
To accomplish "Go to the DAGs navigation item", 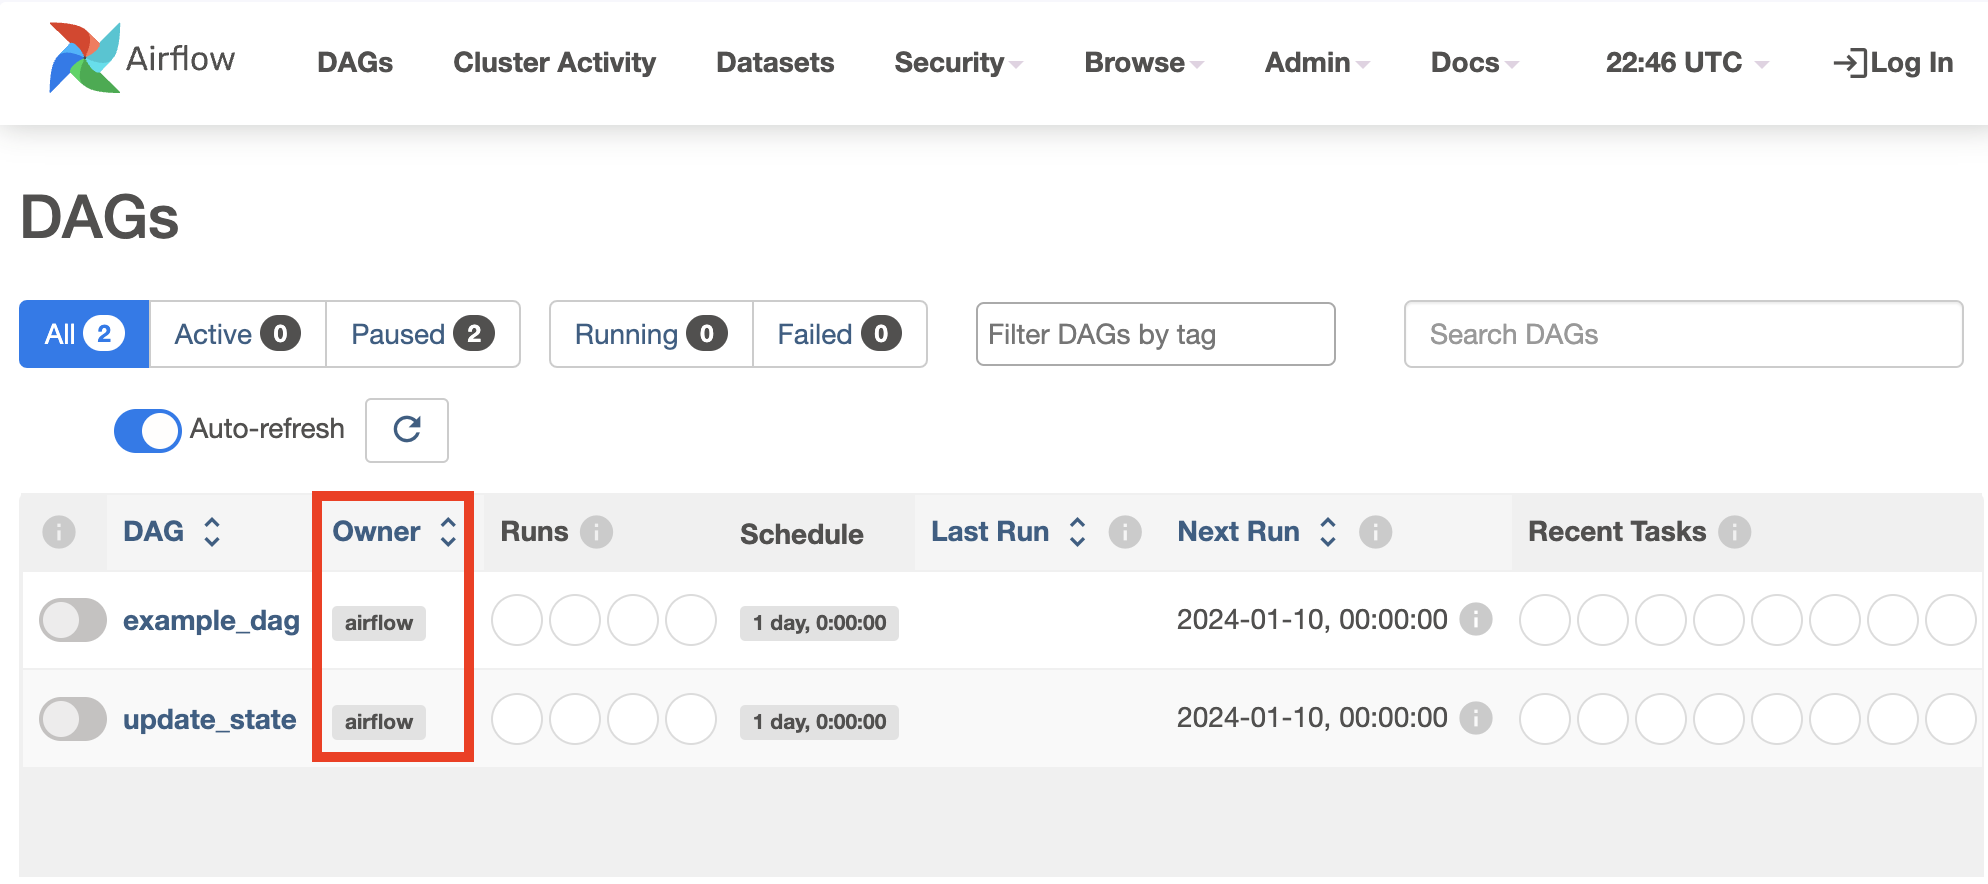I will (x=355, y=63).
